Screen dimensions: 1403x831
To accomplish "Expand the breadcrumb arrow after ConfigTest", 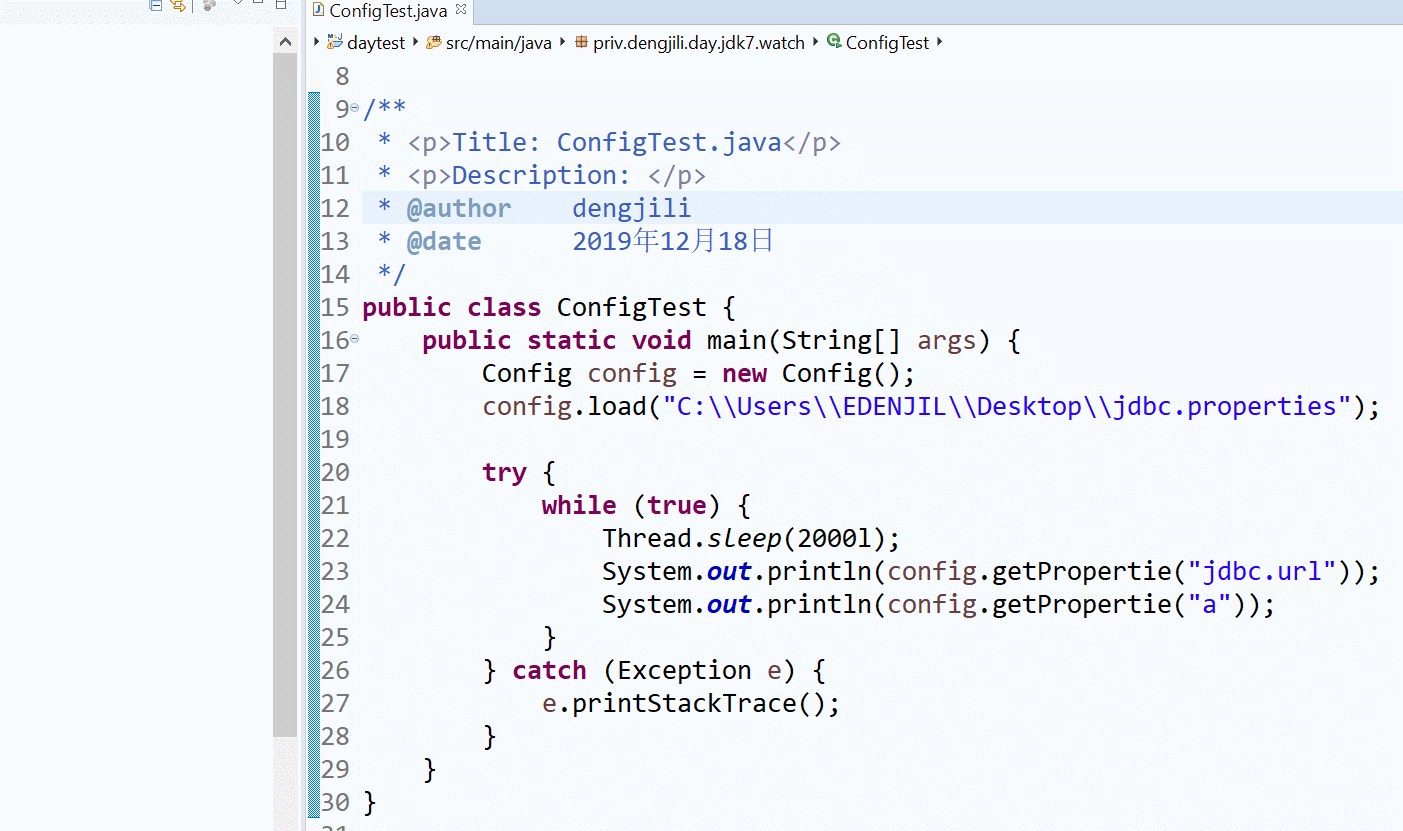I will click(x=939, y=43).
